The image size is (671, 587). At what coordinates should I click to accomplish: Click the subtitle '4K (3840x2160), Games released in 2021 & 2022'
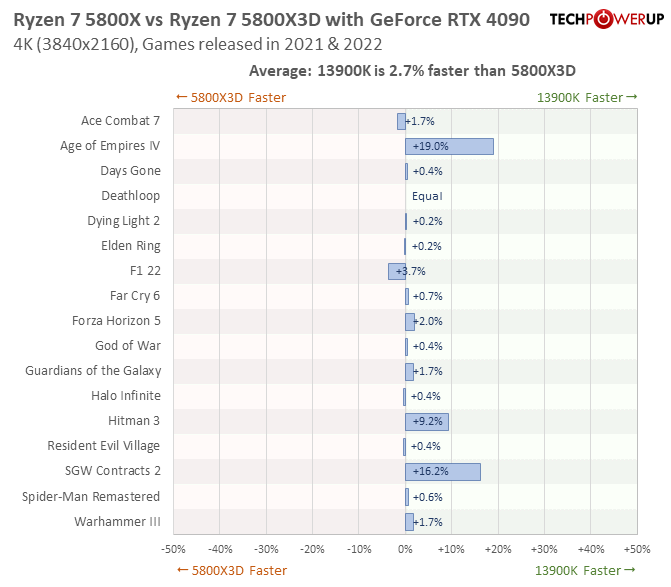(198, 44)
